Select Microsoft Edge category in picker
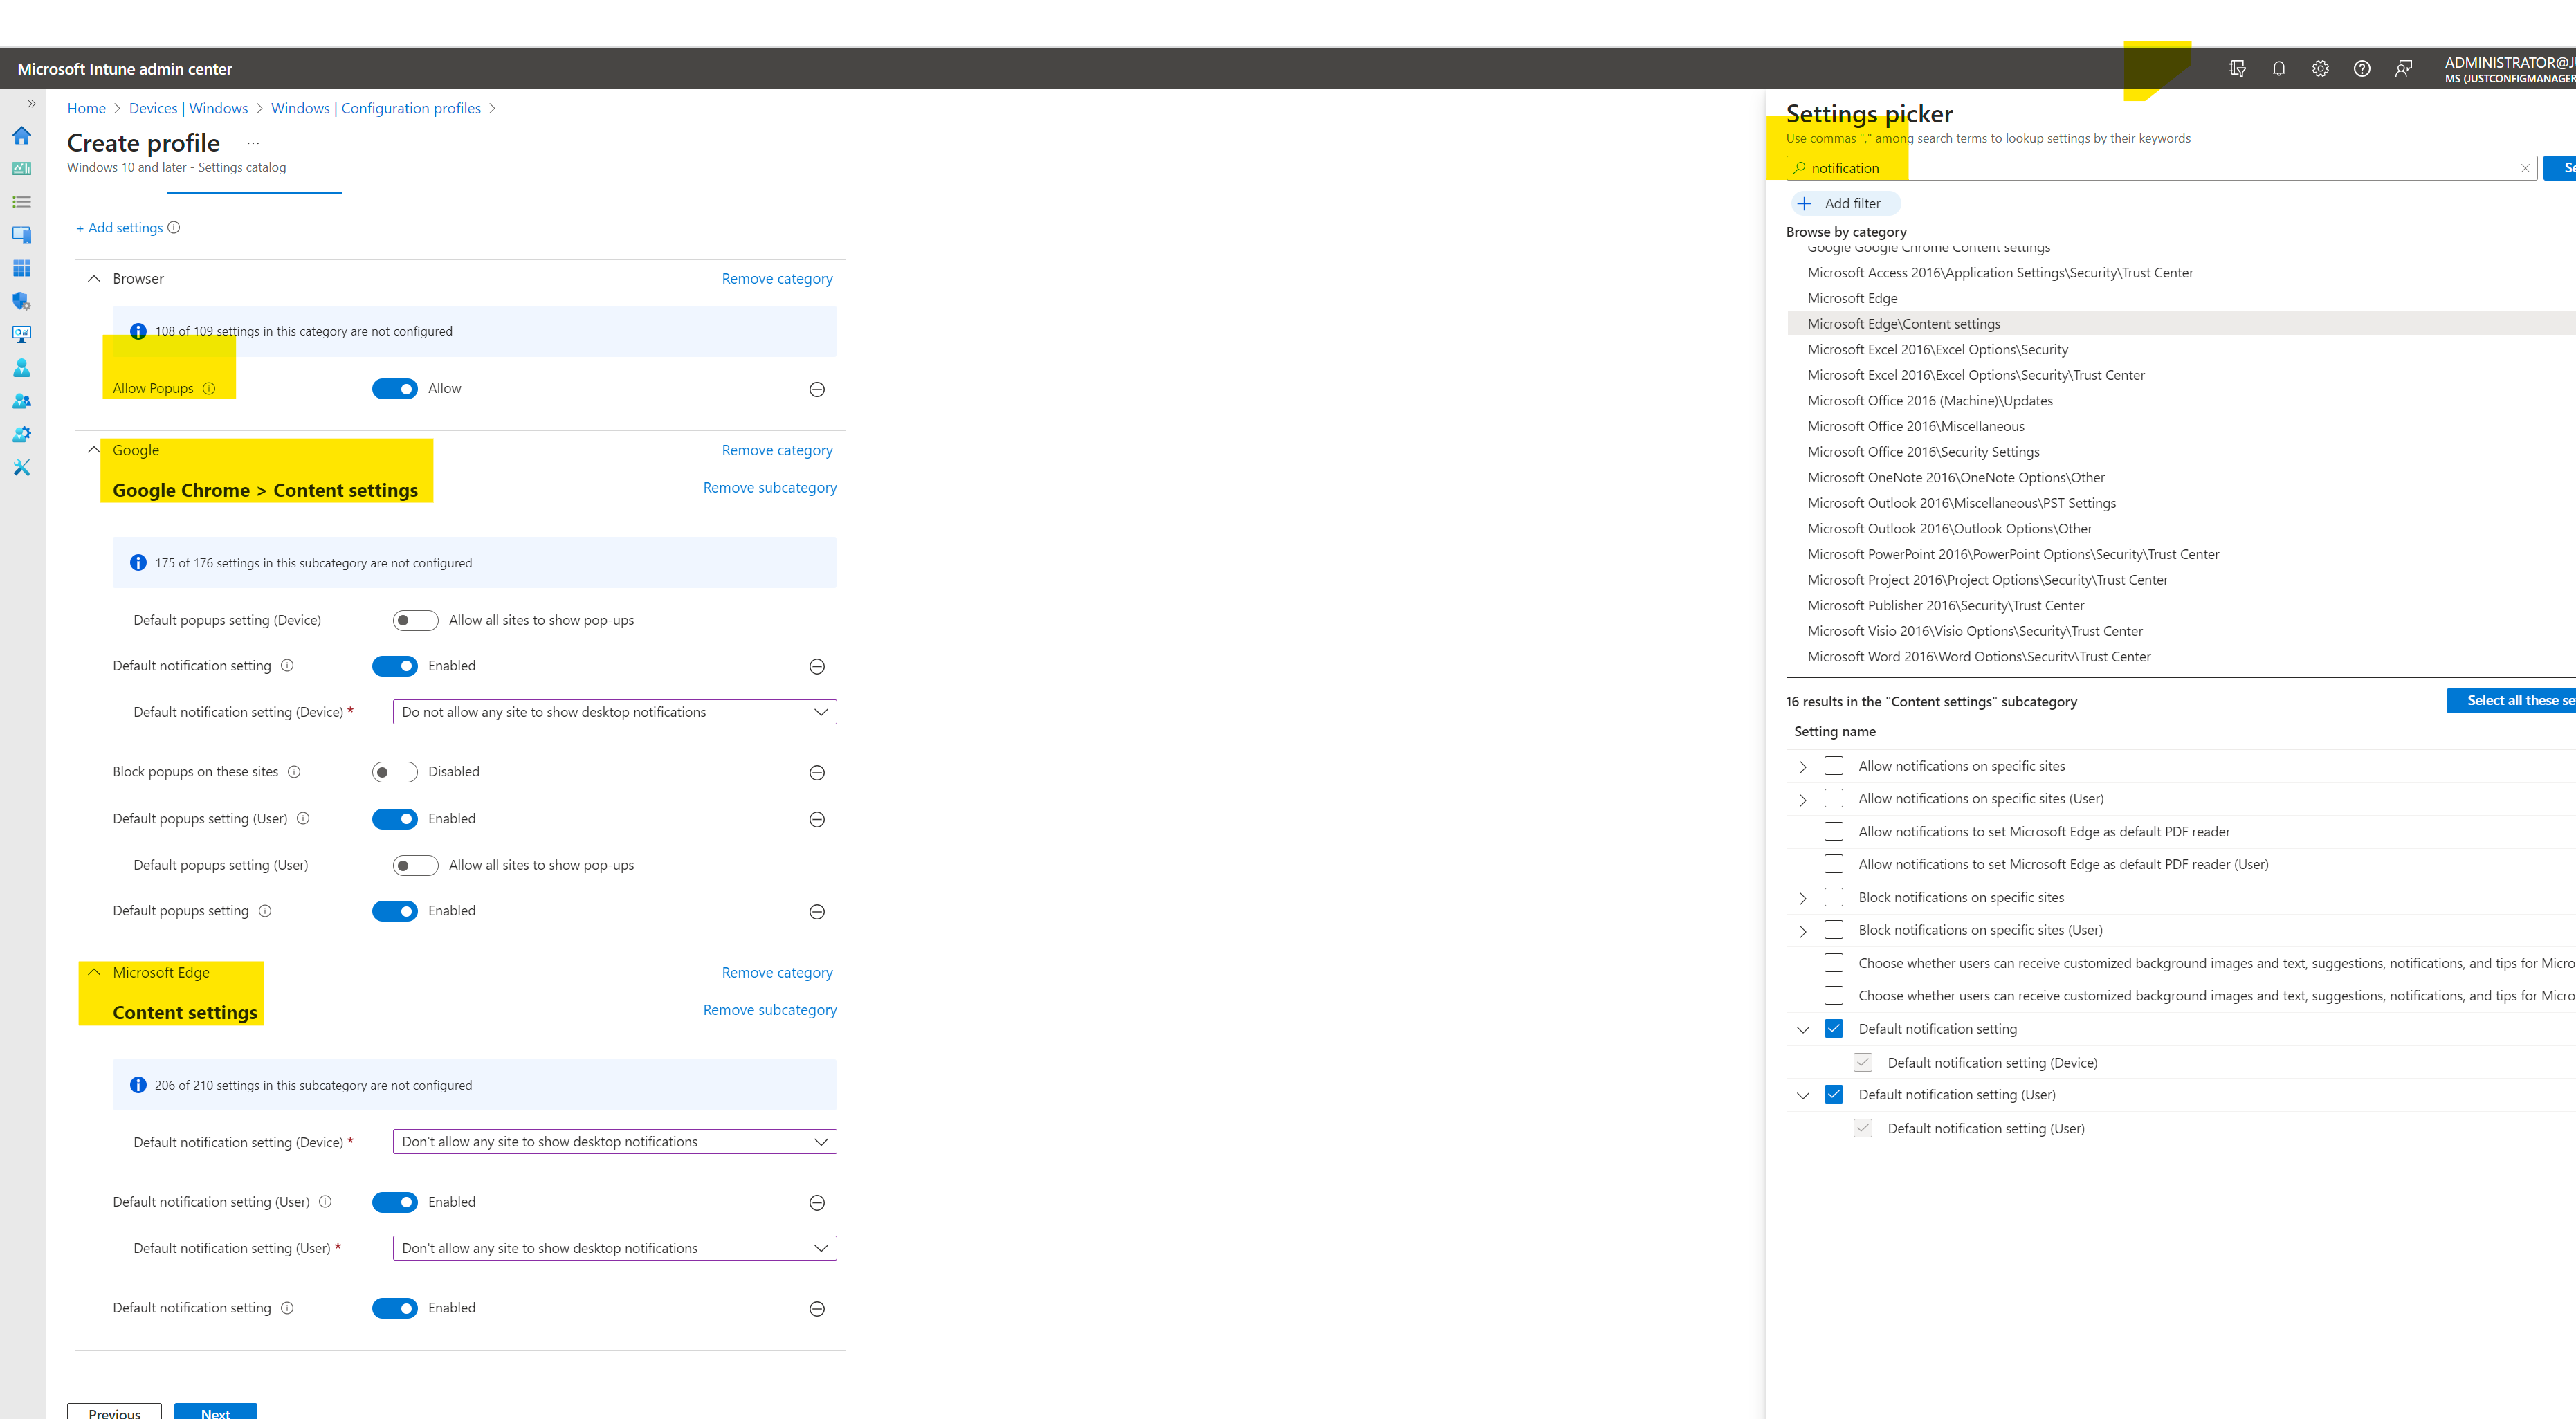 [1852, 298]
